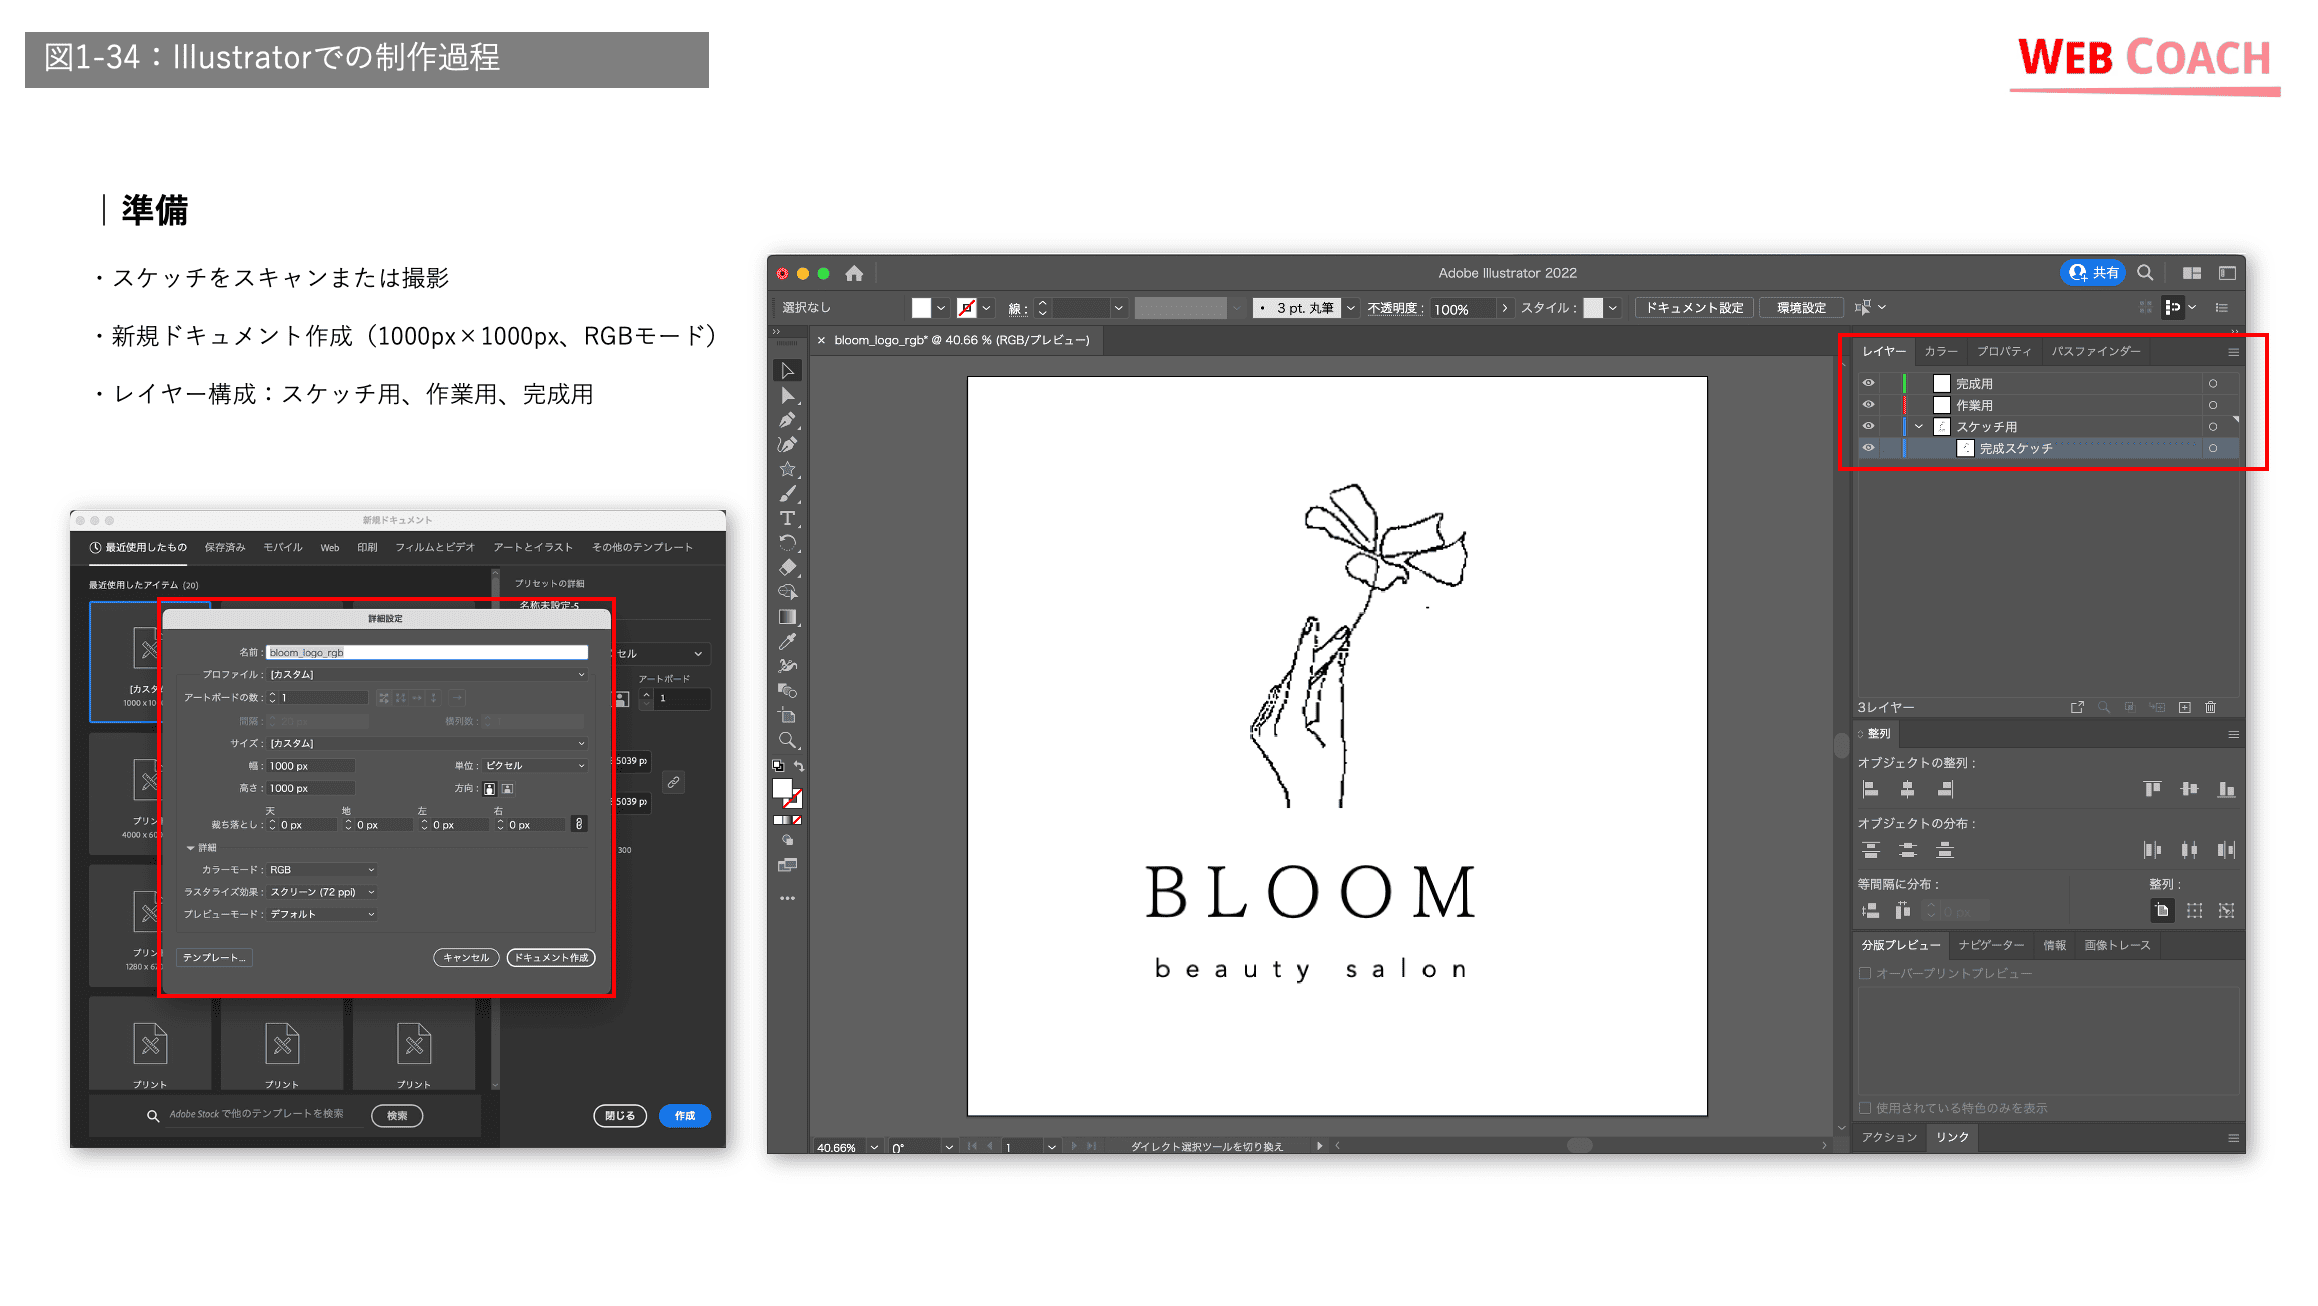Select the Pen tool
2318x1306 pixels.
click(788, 420)
